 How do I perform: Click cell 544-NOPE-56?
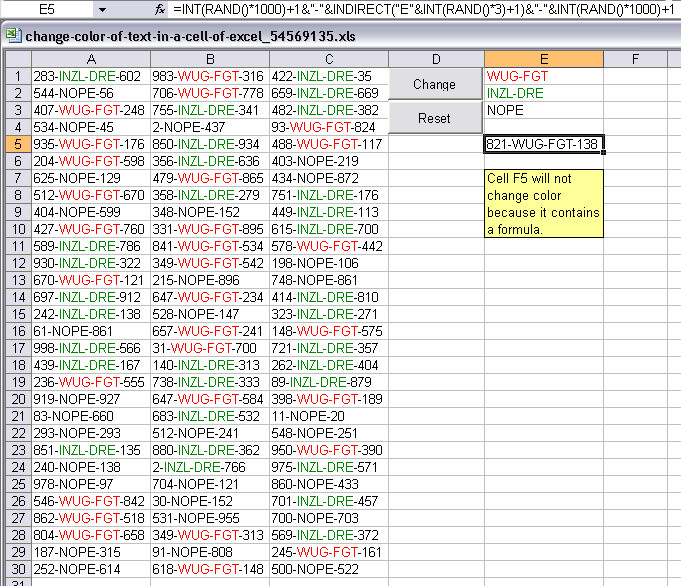coord(91,93)
